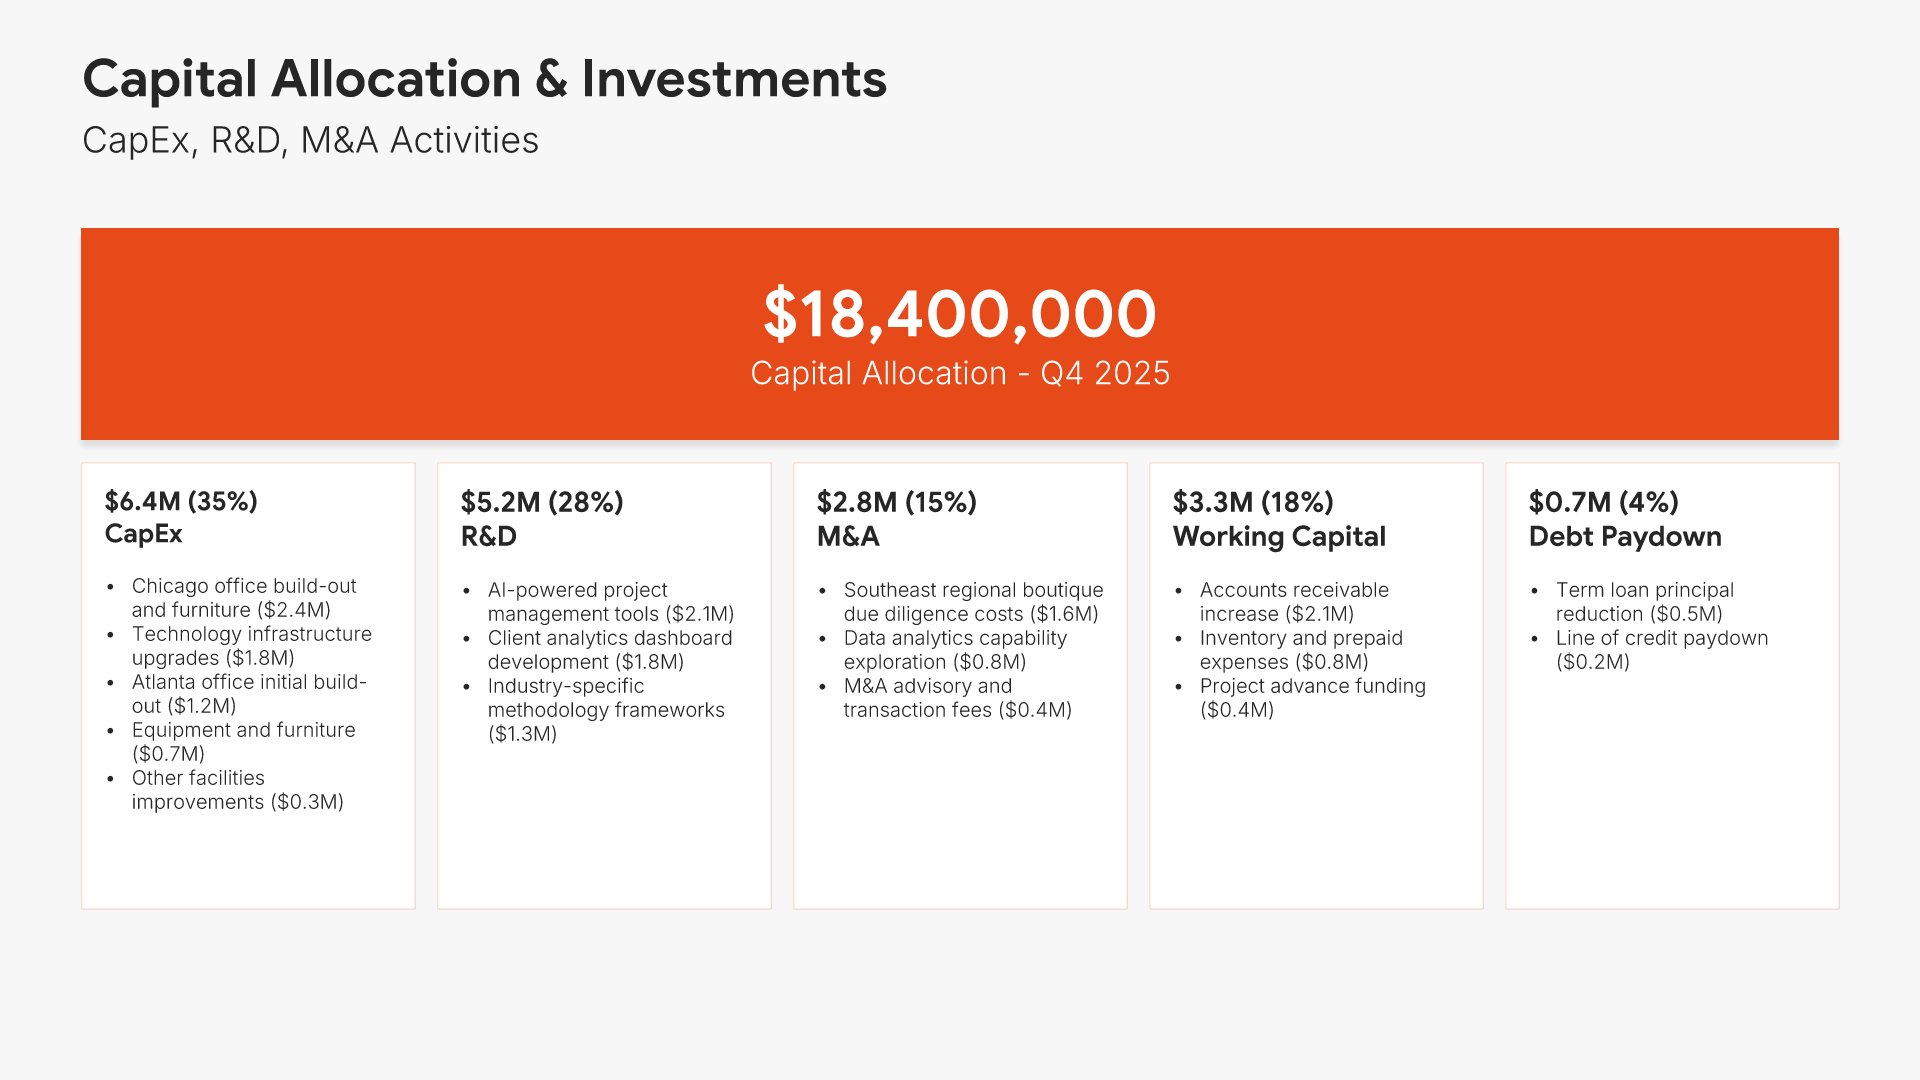Select the Accounts receivable increase bullet

(x=1293, y=602)
